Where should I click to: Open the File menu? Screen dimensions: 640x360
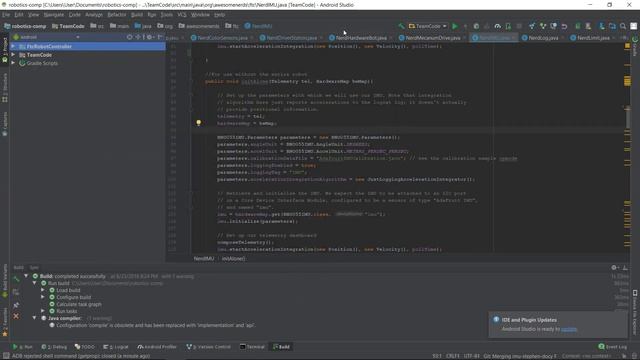(x=6, y=15)
